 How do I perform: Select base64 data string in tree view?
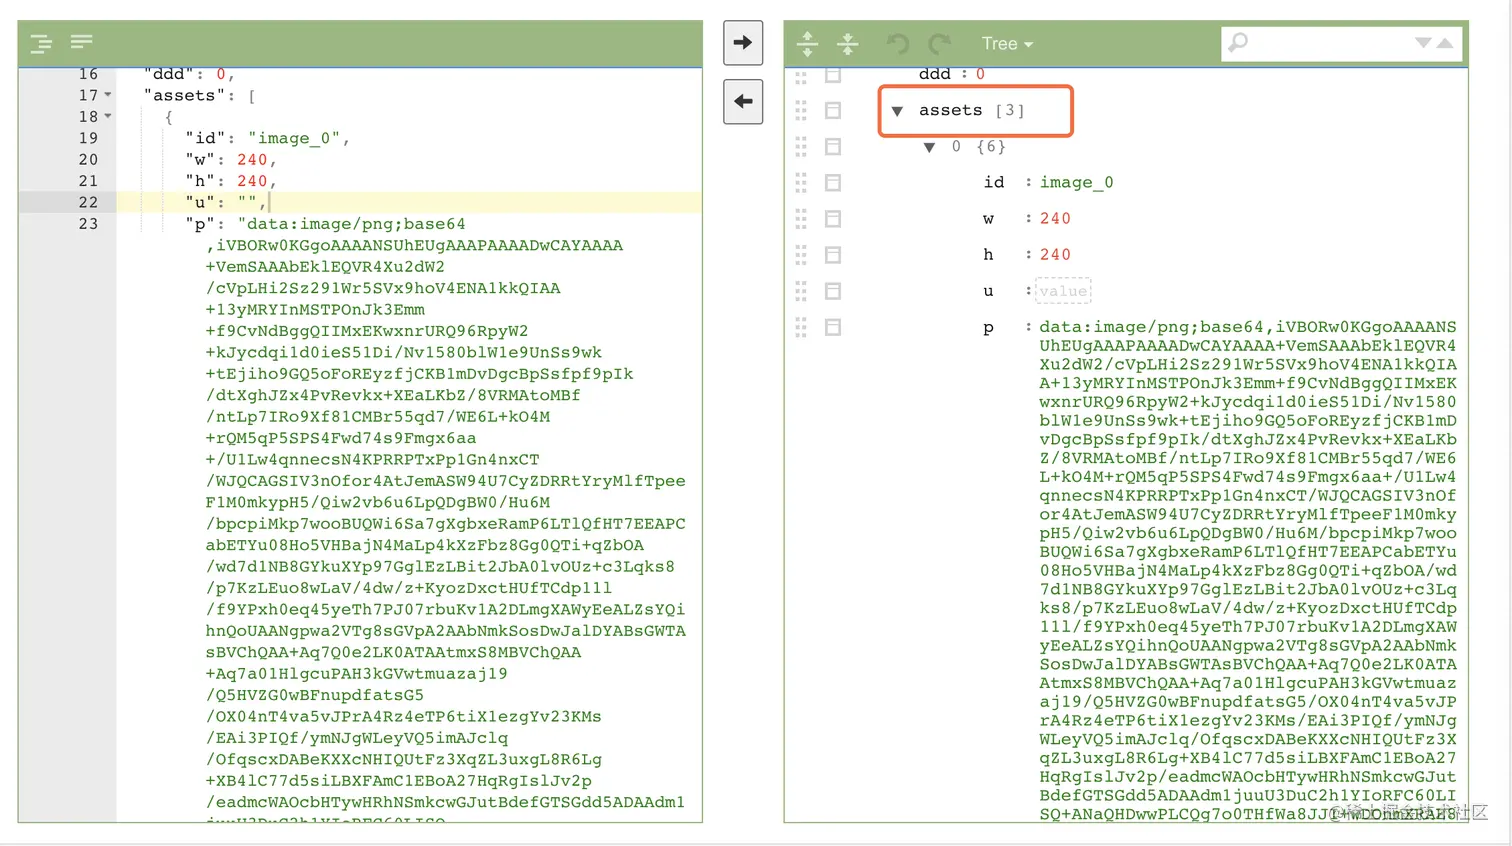click(x=1247, y=570)
